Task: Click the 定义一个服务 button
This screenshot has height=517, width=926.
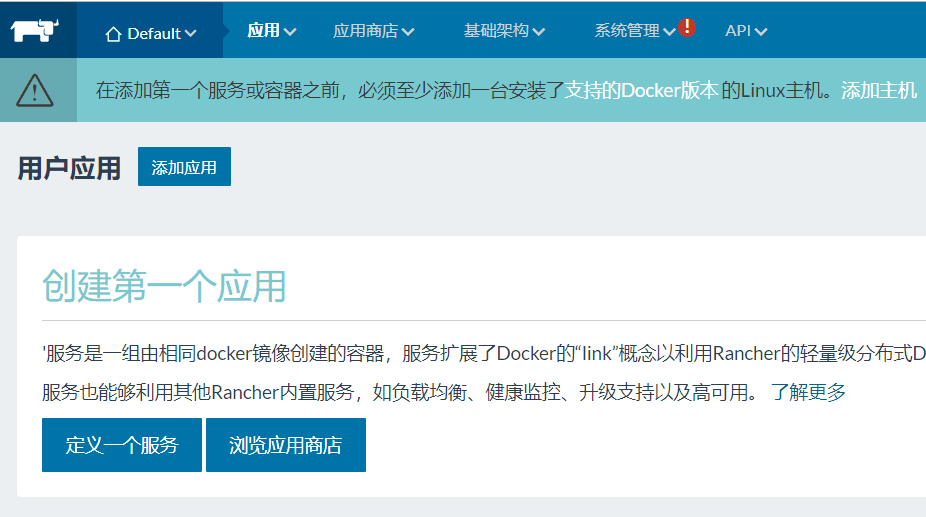Action: pos(122,445)
